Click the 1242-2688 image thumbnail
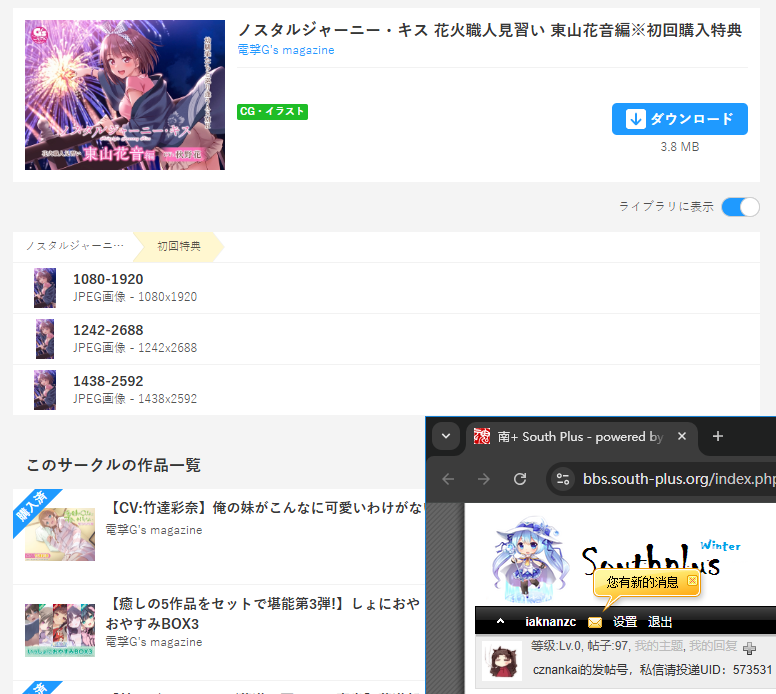 [45, 339]
